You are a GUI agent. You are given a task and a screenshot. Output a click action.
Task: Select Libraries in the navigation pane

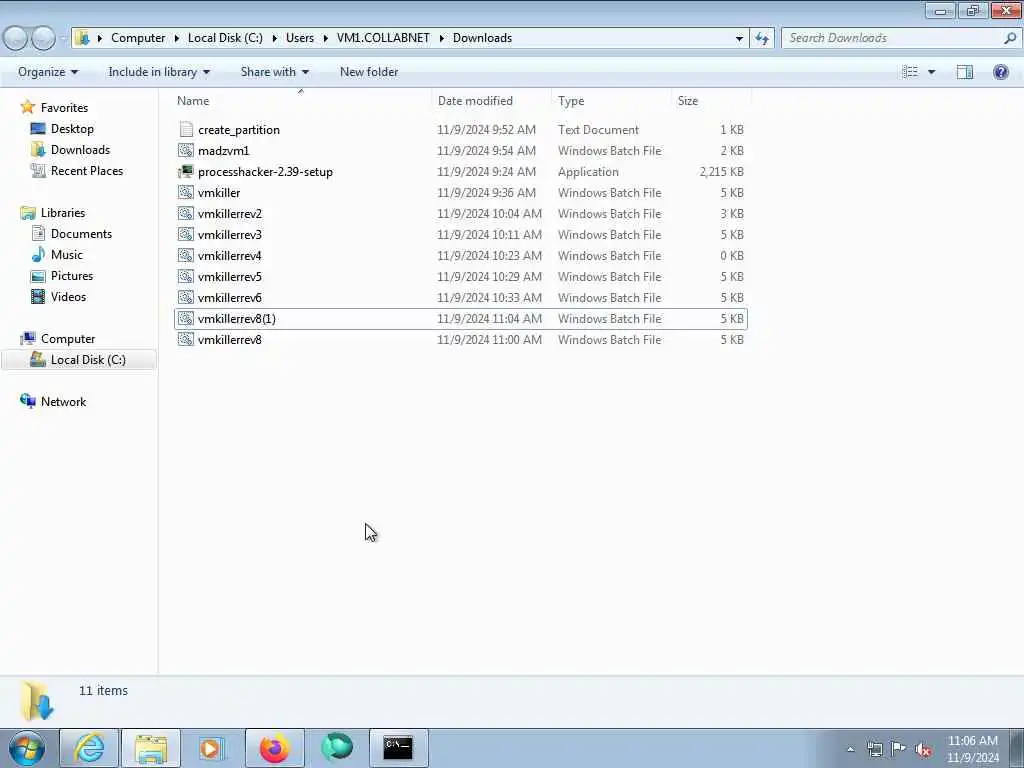tap(63, 213)
